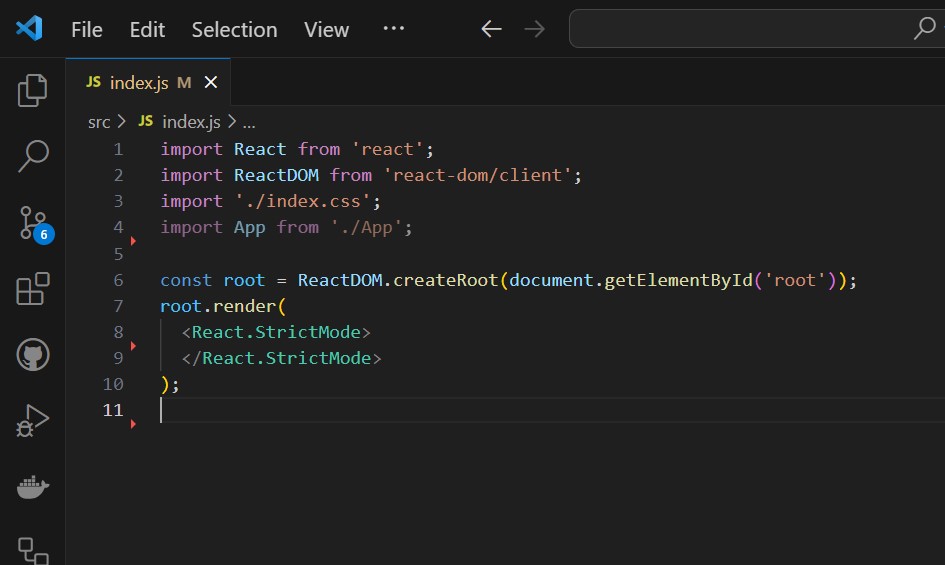
Task: Open the File menu
Action: click(87, 30)
